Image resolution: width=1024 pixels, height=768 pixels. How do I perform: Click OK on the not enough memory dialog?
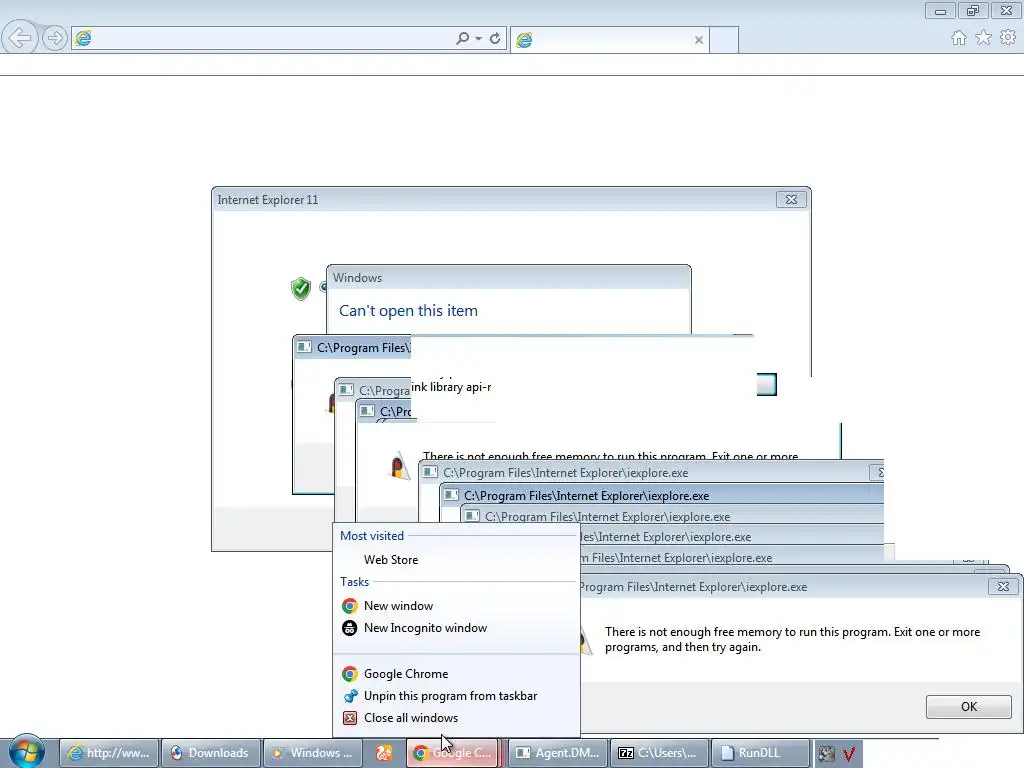968,707
